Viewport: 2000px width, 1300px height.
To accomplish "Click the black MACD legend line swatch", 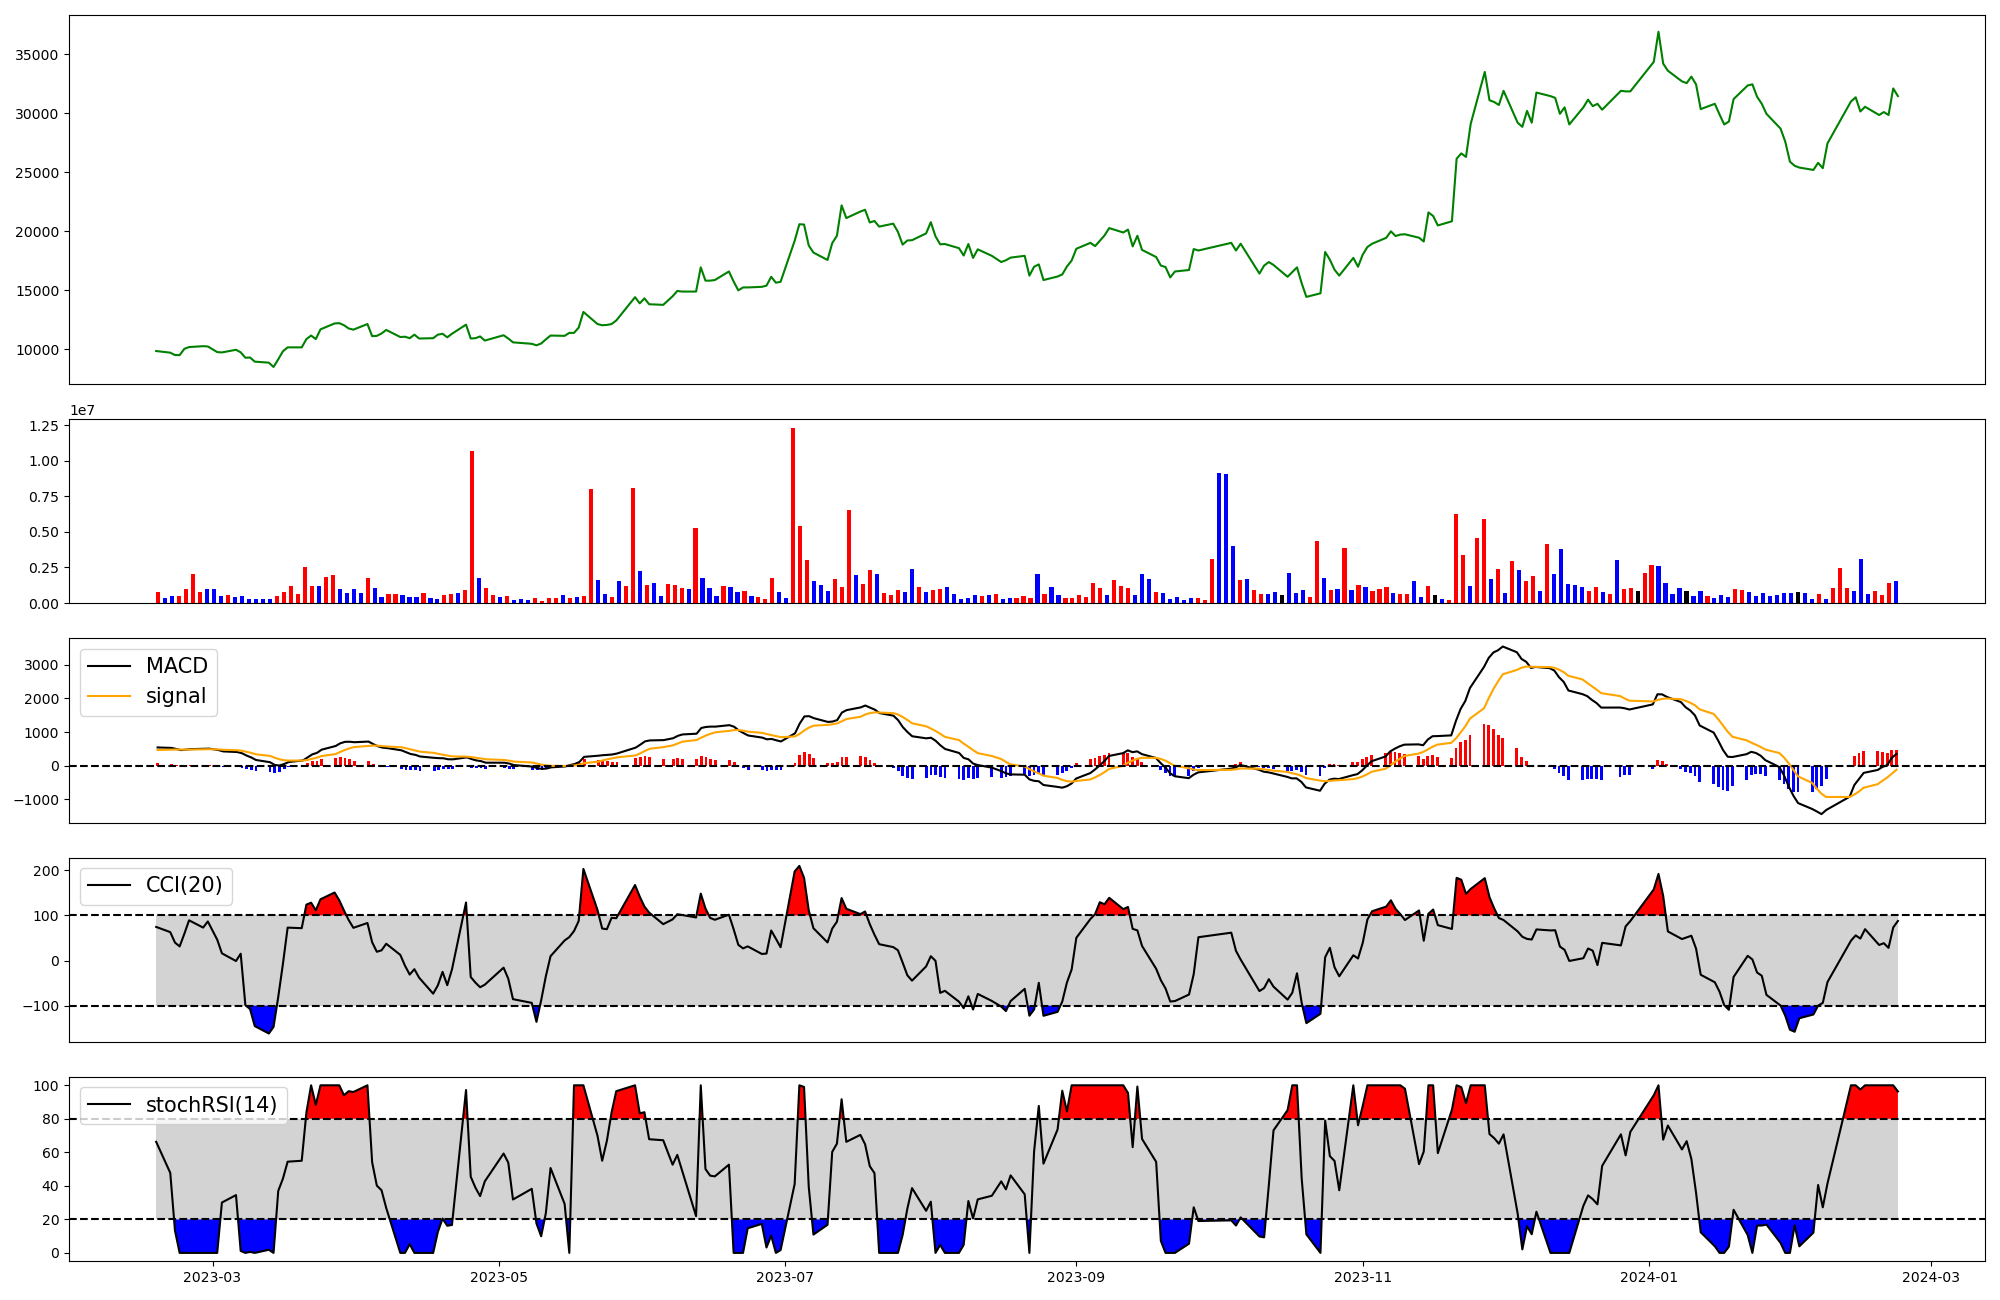I will (x=109, y=666).
